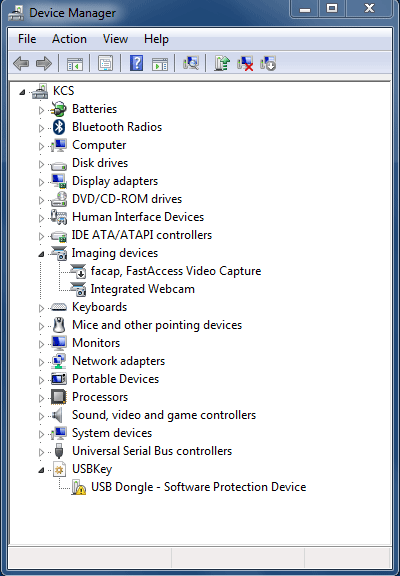Expand the Computer category
The image size is (400, 576).
click(41, 146)
